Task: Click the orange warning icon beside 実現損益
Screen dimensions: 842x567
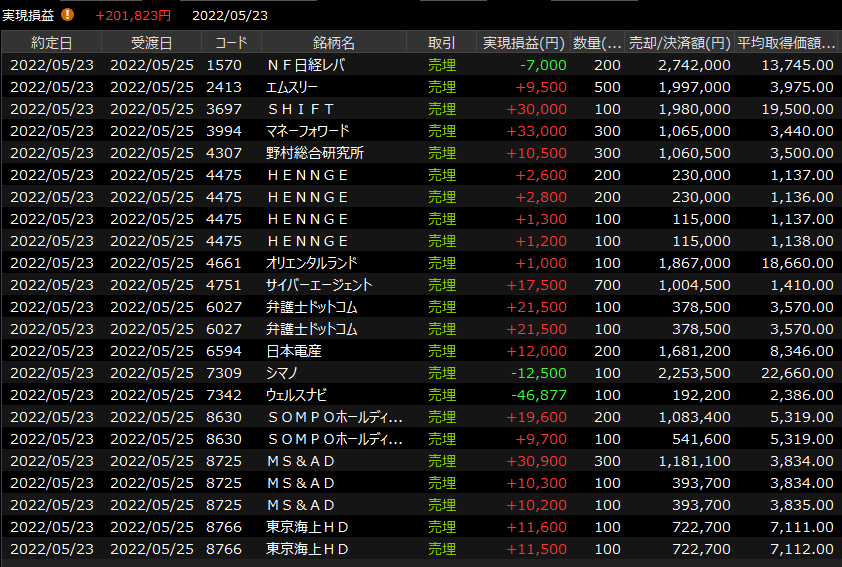Action: pyautogui.click(x=68, y=15)
